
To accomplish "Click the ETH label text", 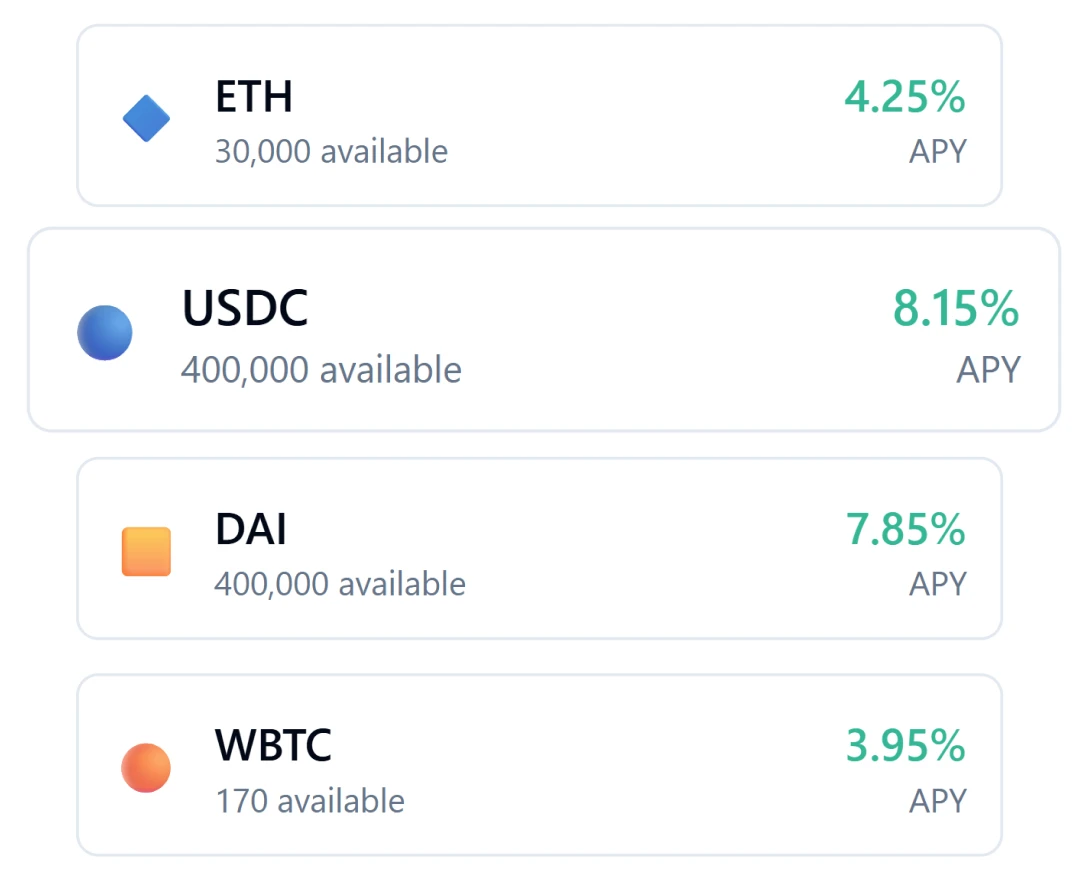I will pos(253,97).
